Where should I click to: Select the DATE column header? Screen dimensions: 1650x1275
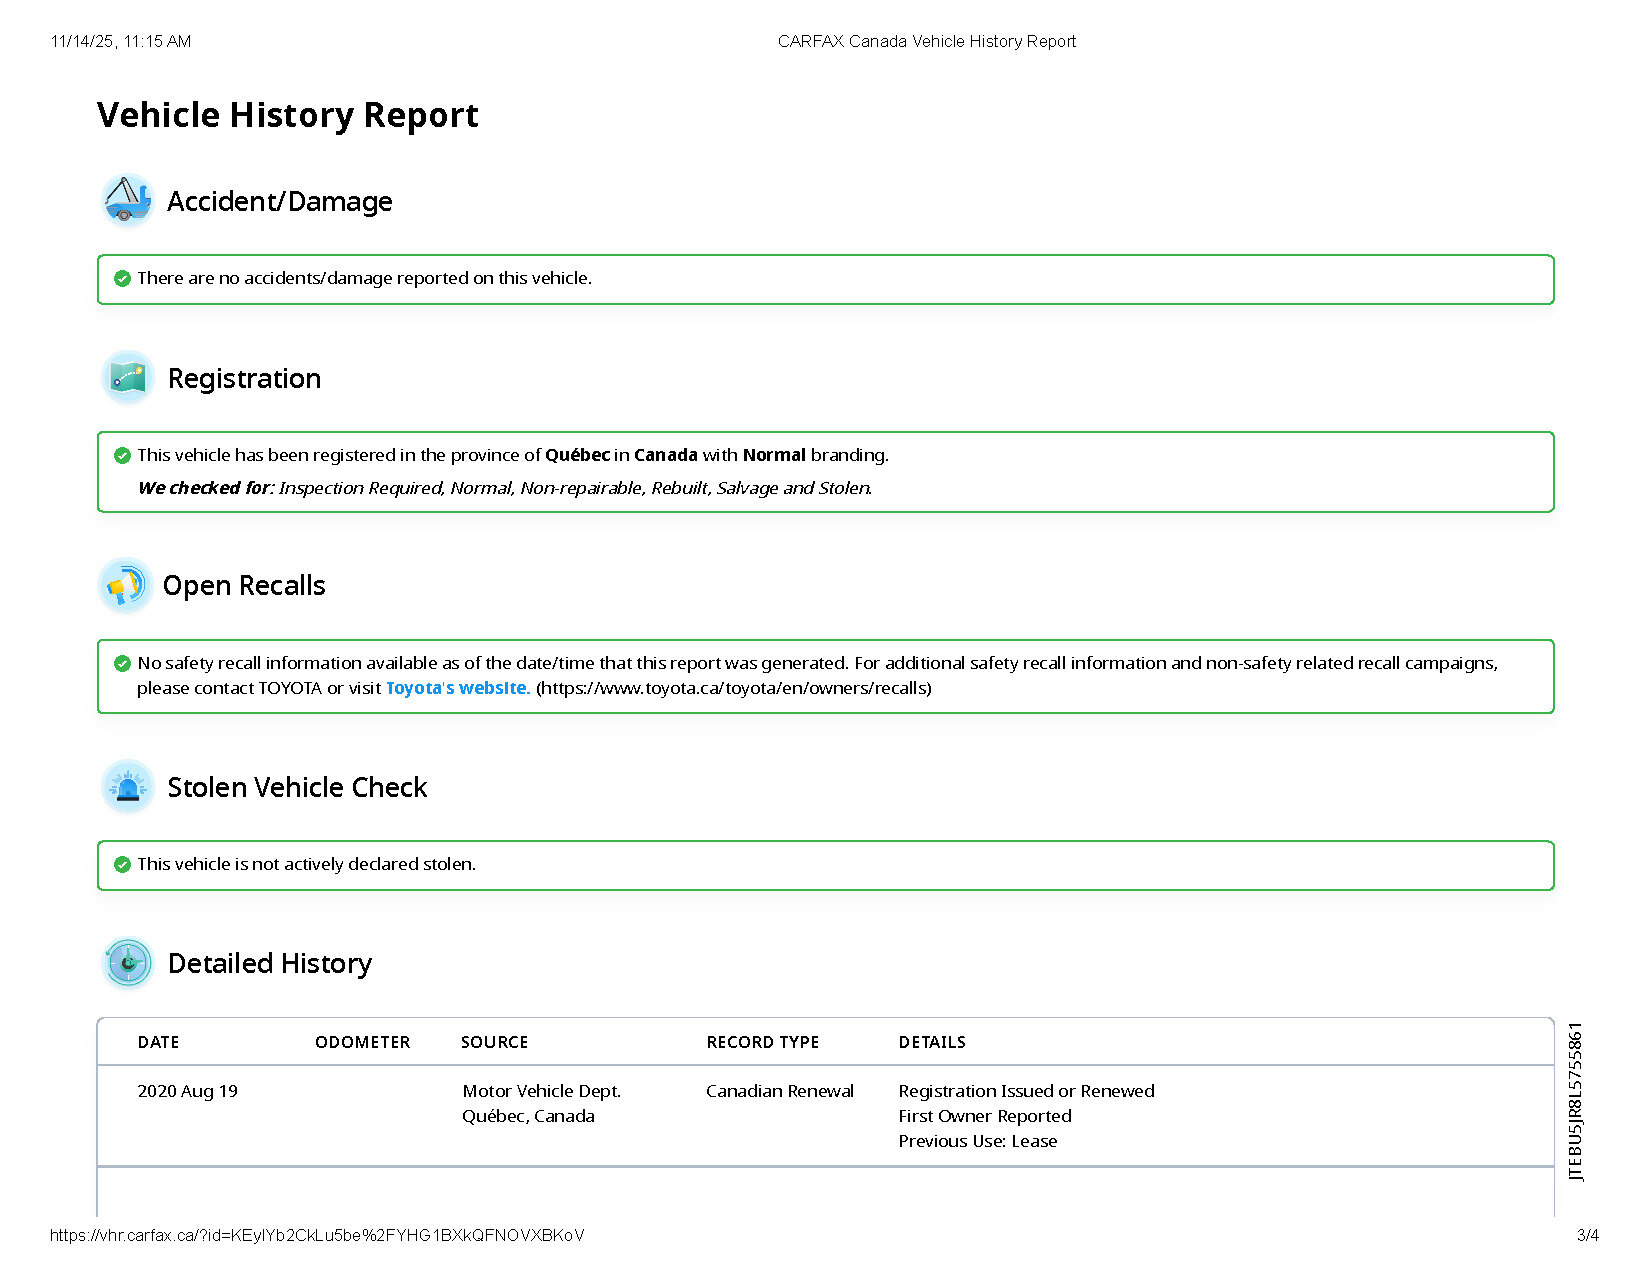158,1042
